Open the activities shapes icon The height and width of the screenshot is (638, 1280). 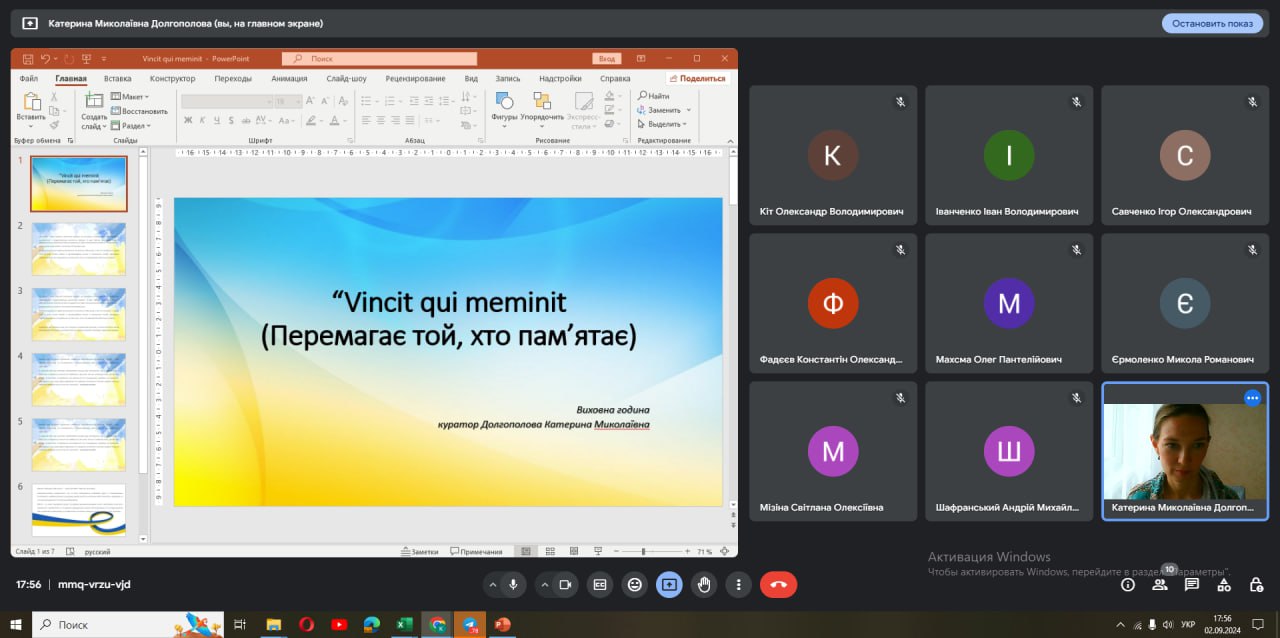click(x=1224, y=584)
